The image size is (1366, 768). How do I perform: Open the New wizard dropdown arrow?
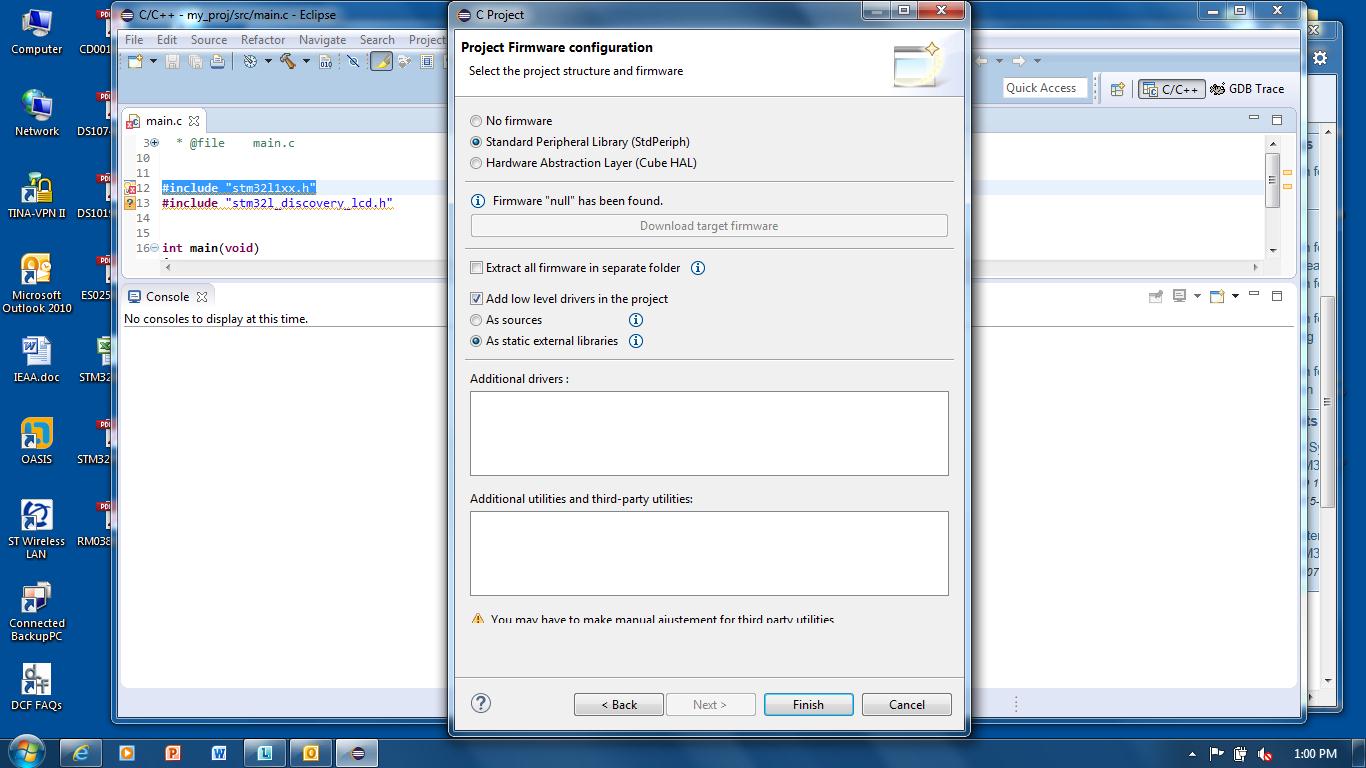(153, 62)
